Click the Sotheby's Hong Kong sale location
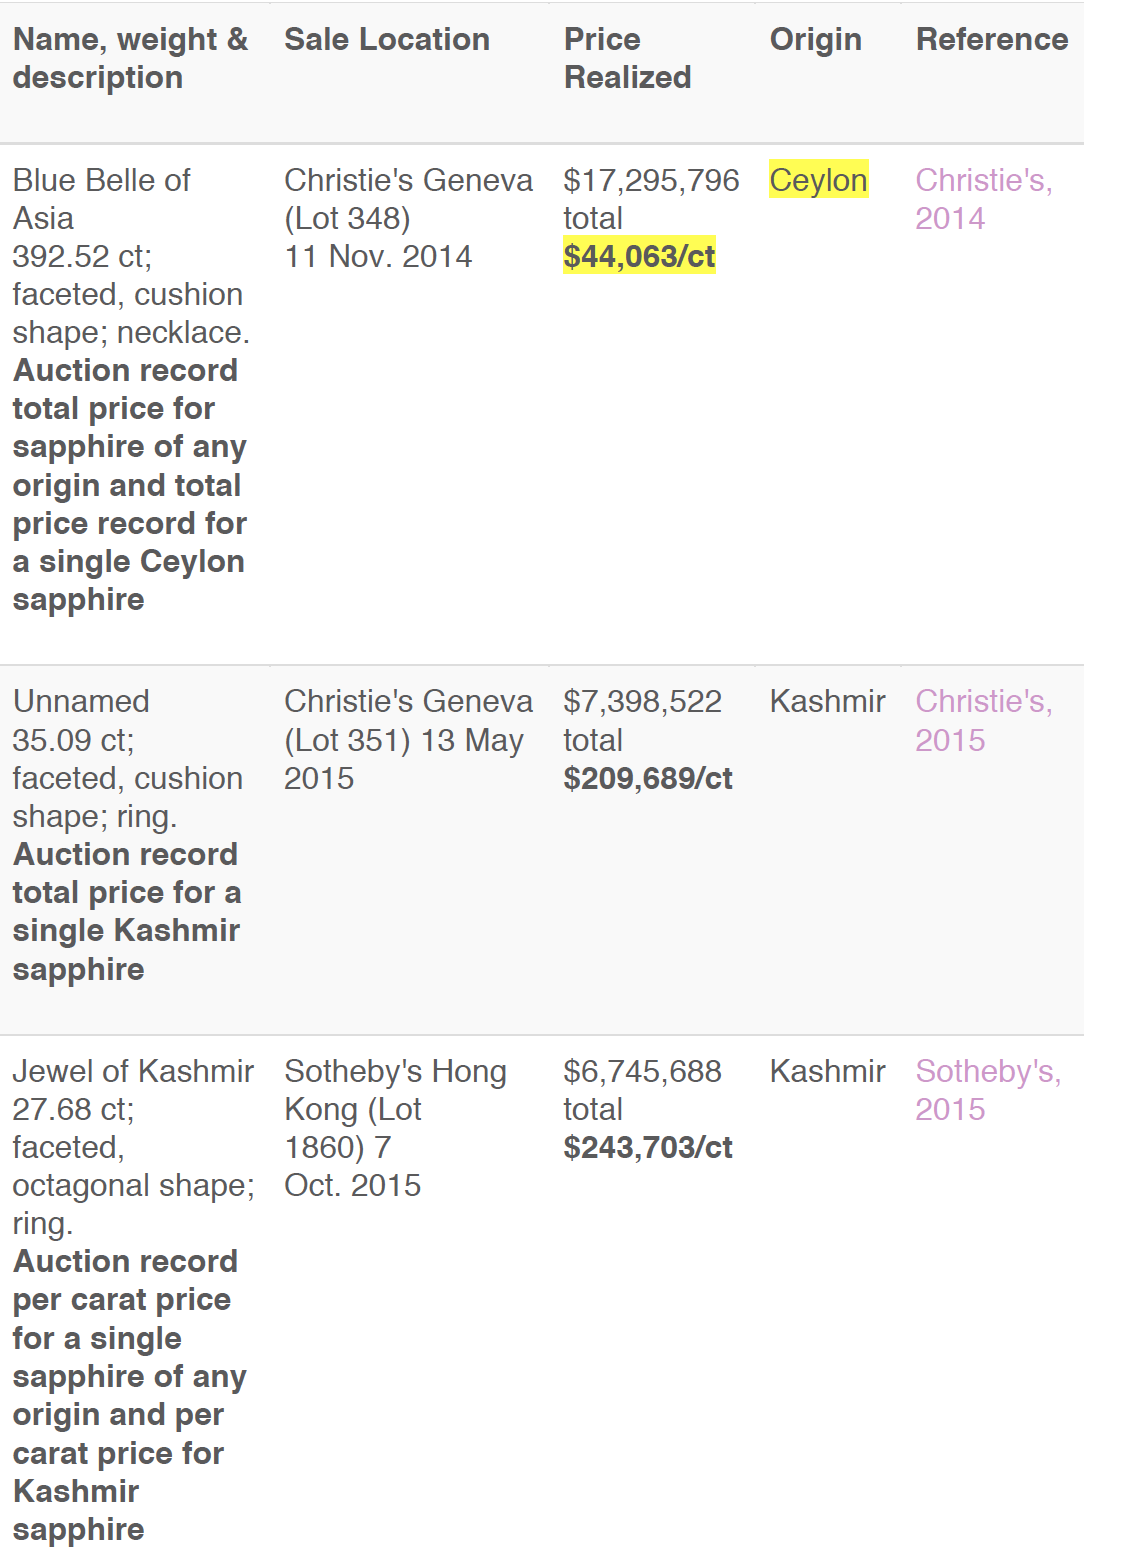Viewport: 1128px width, 1556px height. tap(395, 1128)
